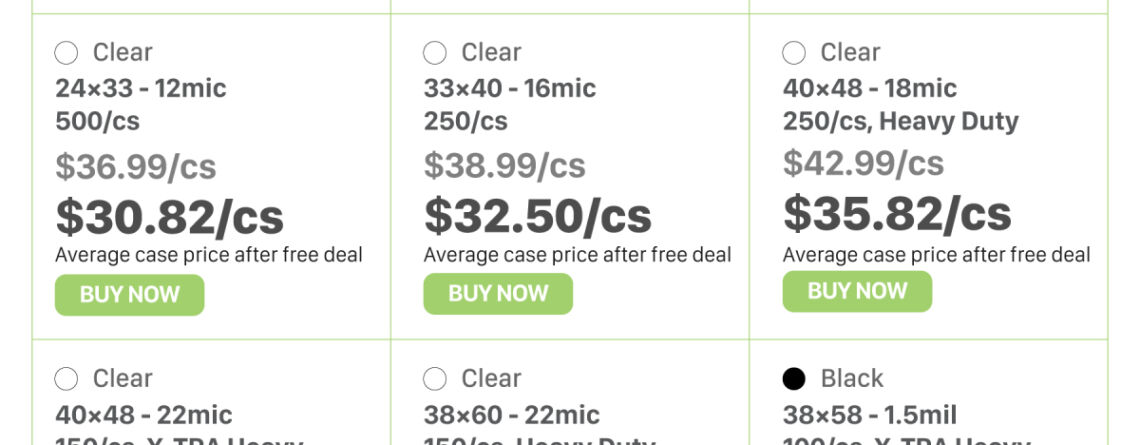Click the $35.82/cs sale price

tap(897, 213)
